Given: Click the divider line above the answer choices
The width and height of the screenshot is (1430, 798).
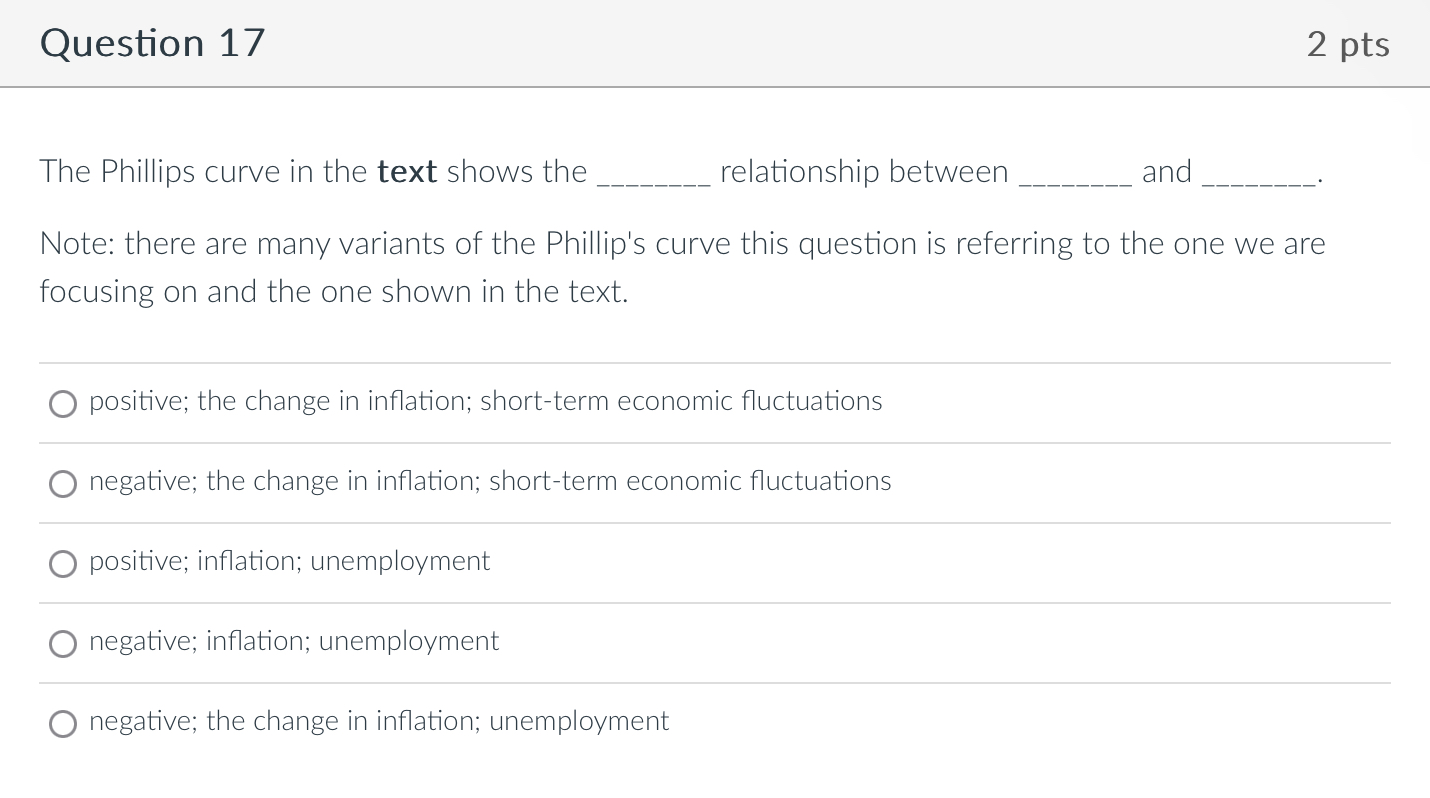Looking at the screenshot, I should click(x=714, y=363).
